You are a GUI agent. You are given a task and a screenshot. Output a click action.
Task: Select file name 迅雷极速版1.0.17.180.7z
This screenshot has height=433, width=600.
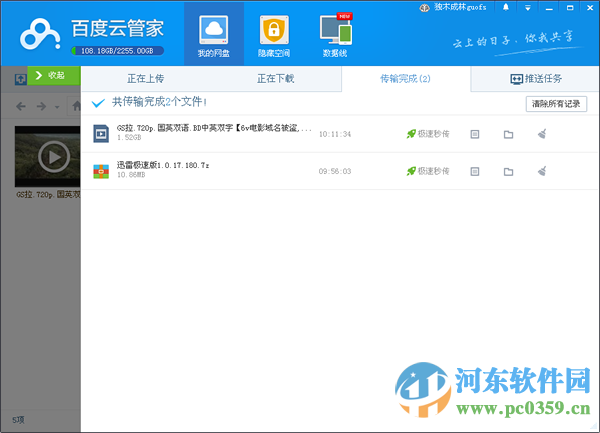pos(163,165)
